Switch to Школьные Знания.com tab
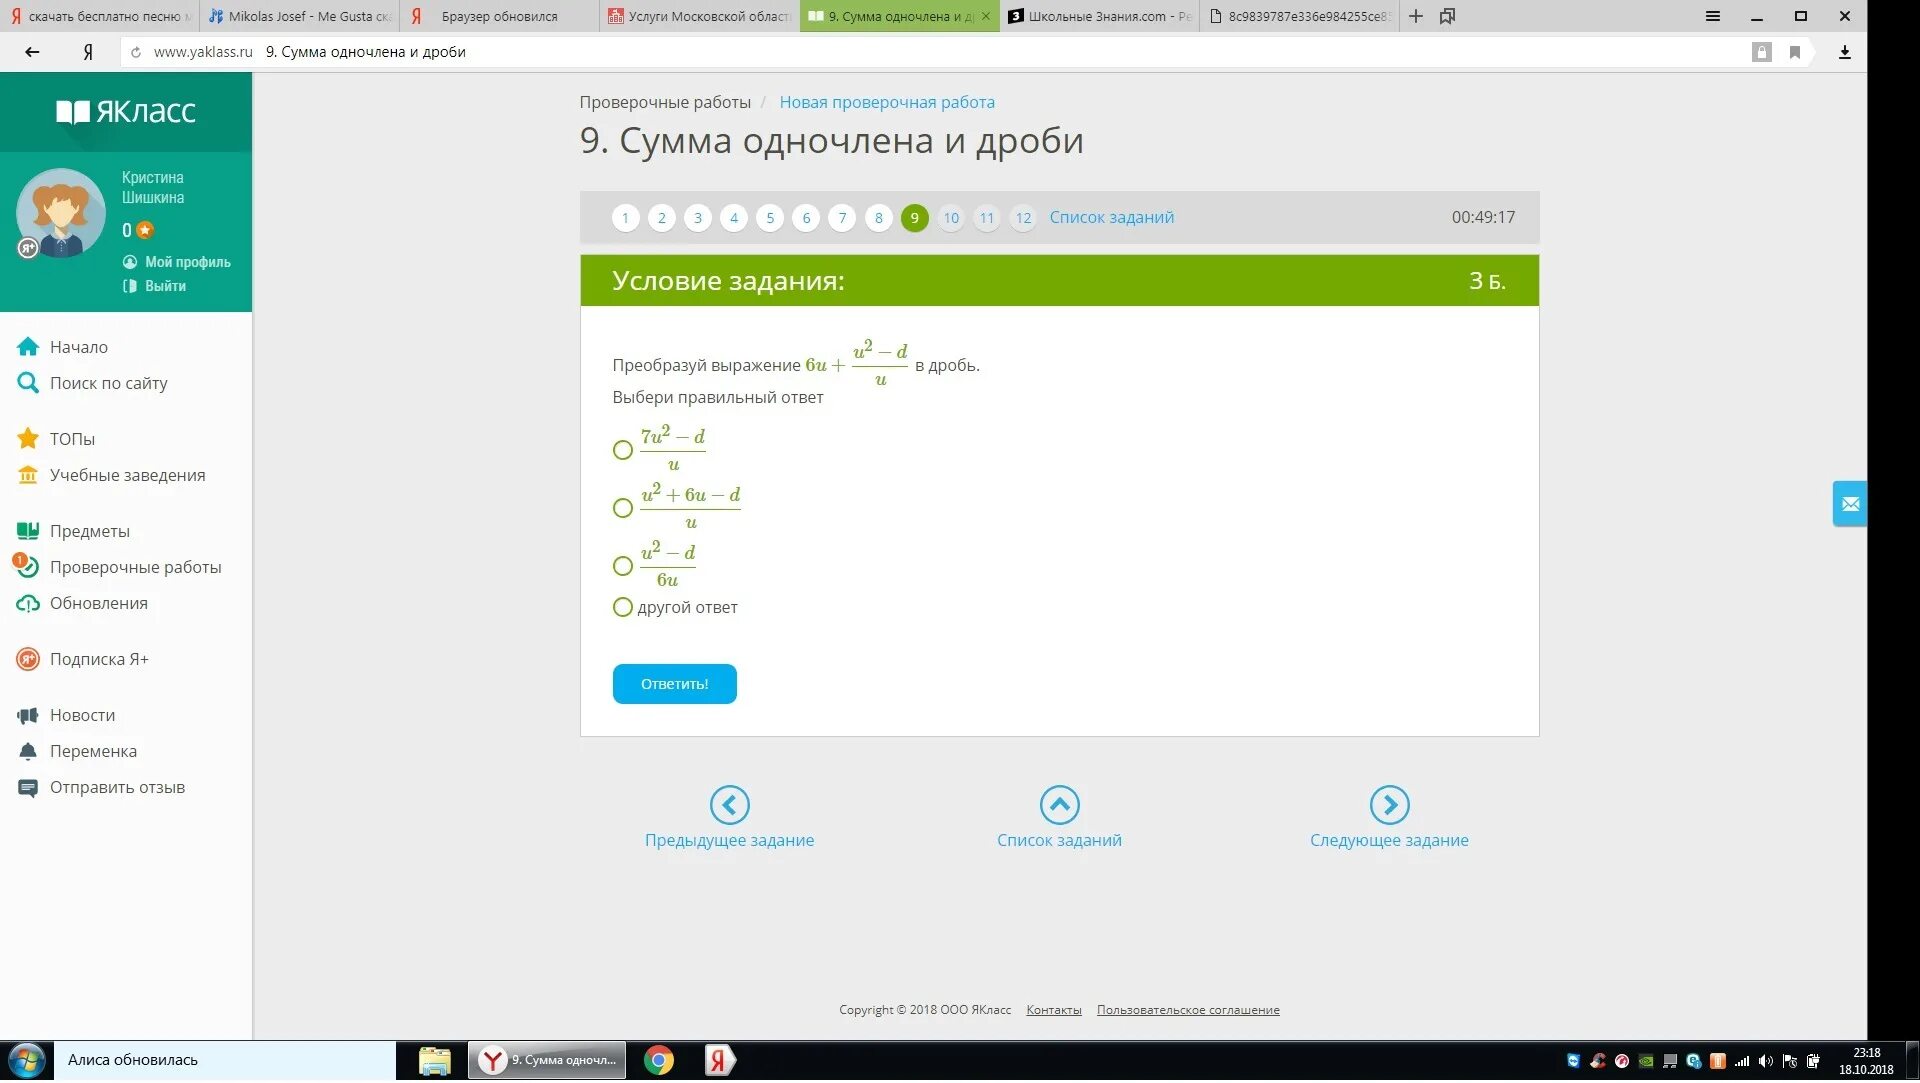This screenshot has height=1083, width=1920. coord(1098,16)
